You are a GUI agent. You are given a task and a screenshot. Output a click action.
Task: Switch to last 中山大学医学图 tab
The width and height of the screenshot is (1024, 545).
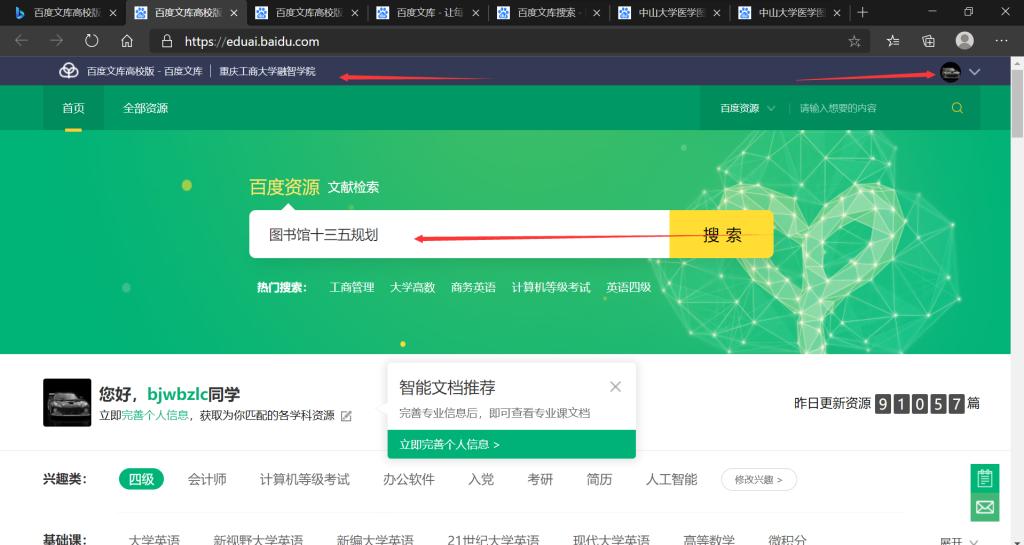point(790,13)
